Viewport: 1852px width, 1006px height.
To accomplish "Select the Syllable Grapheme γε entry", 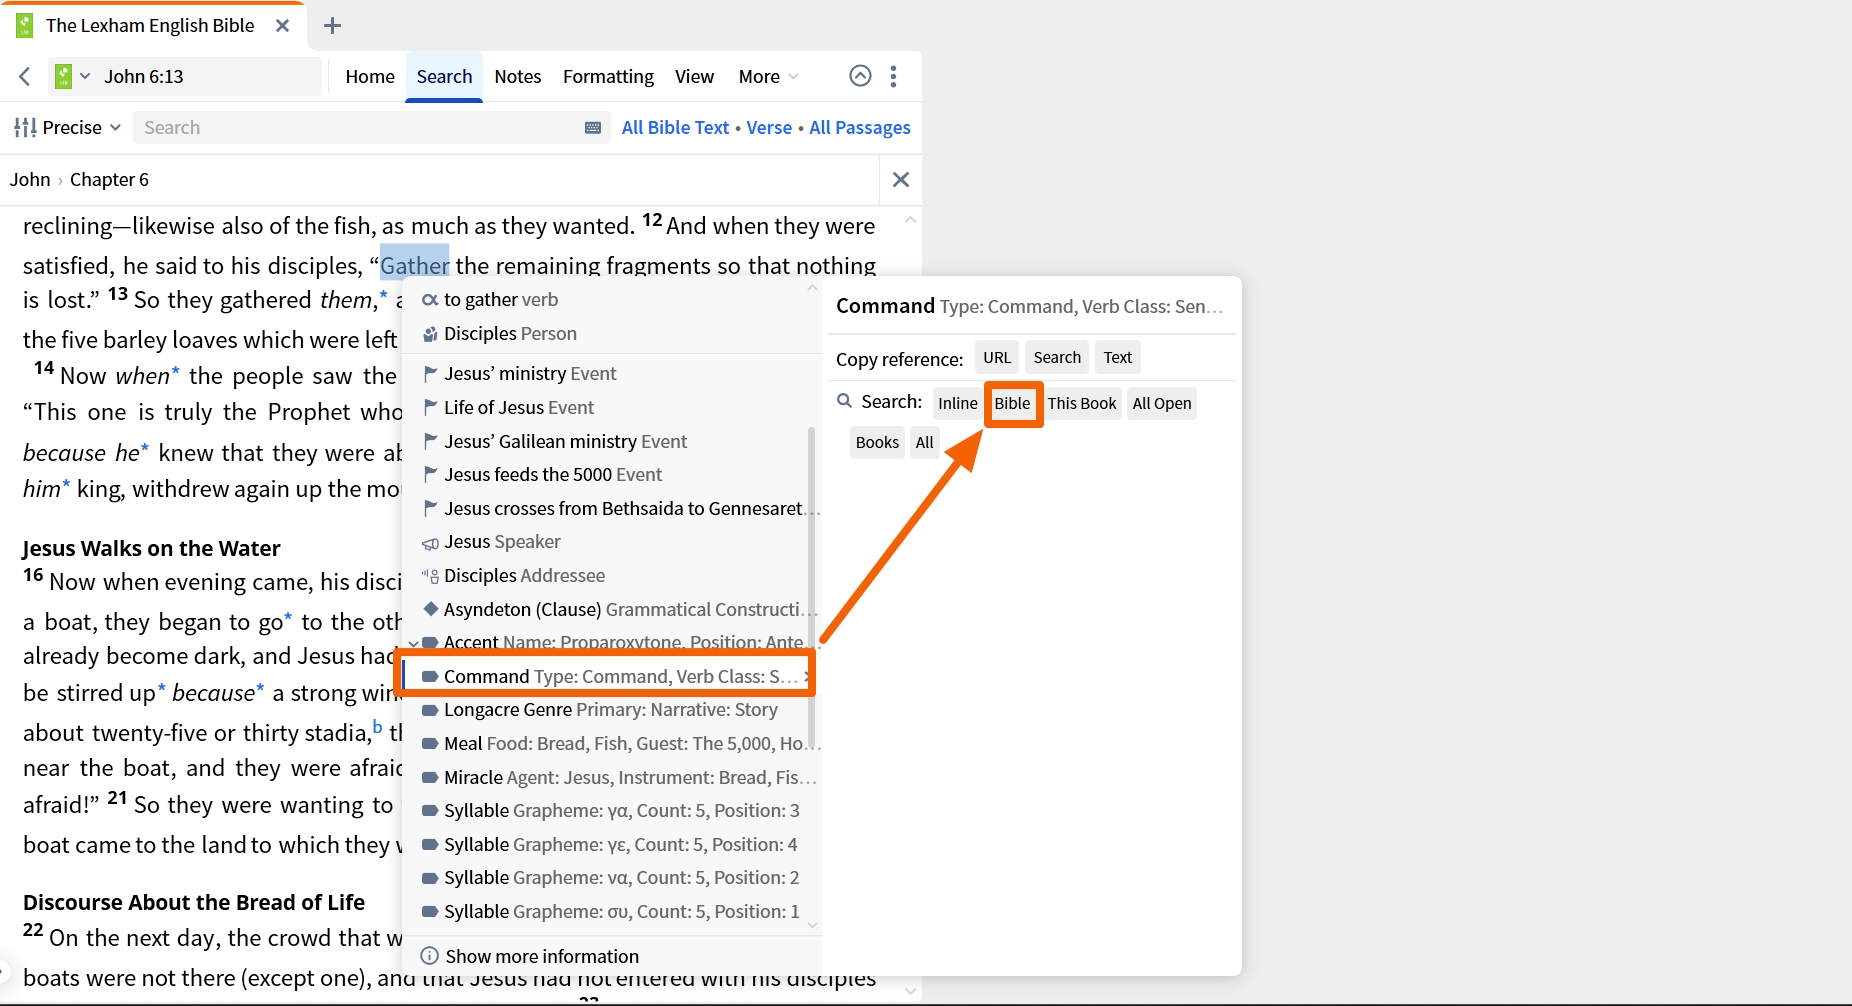I will (x=610, y=845).
